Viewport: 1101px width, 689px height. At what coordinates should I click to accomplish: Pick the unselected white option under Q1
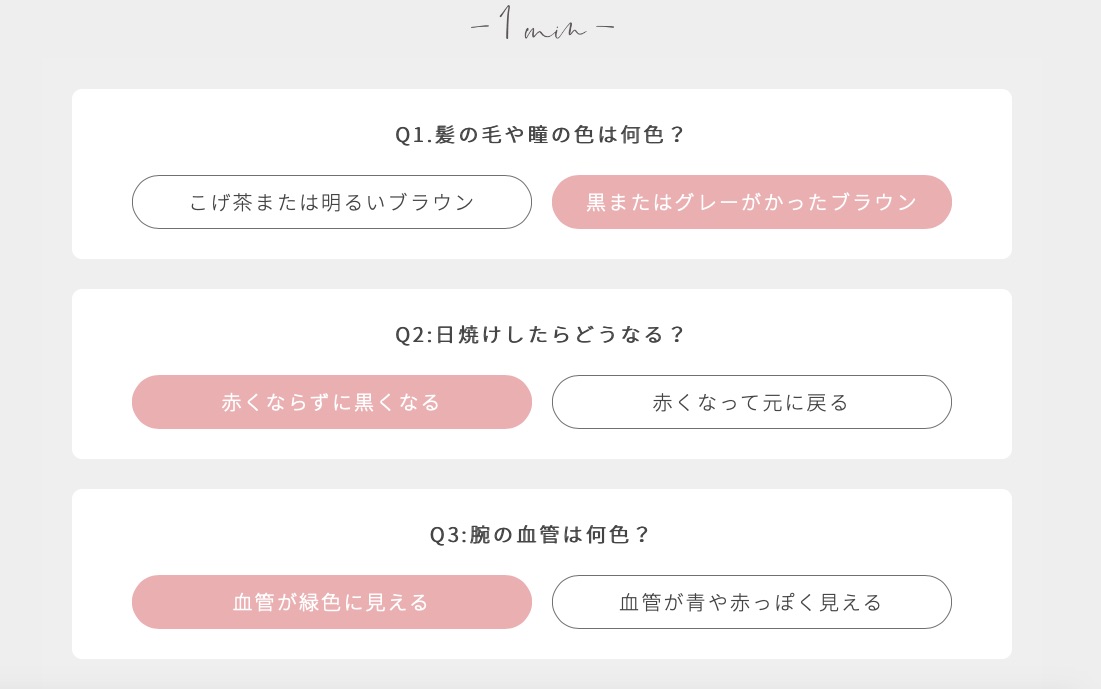(331, 202)
